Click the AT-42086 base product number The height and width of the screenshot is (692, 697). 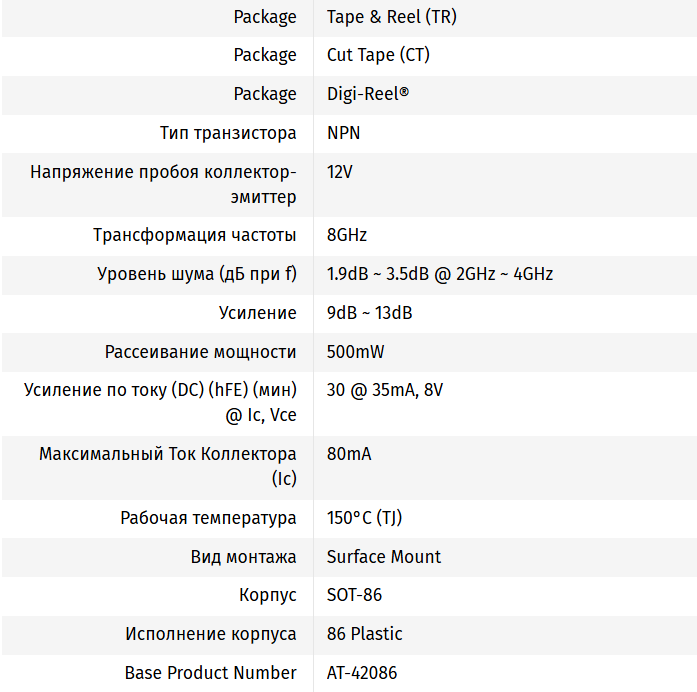(362, 673)
